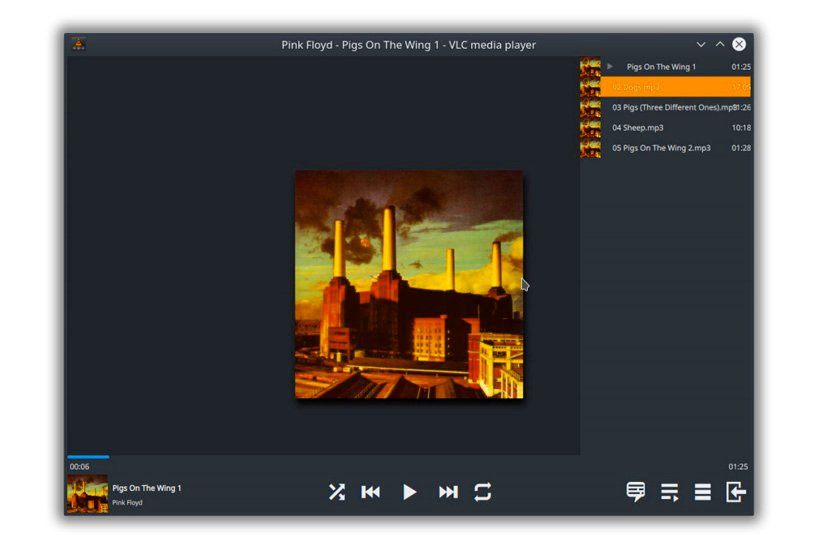Toggle the playlist view icon

[x=670, y=492]
